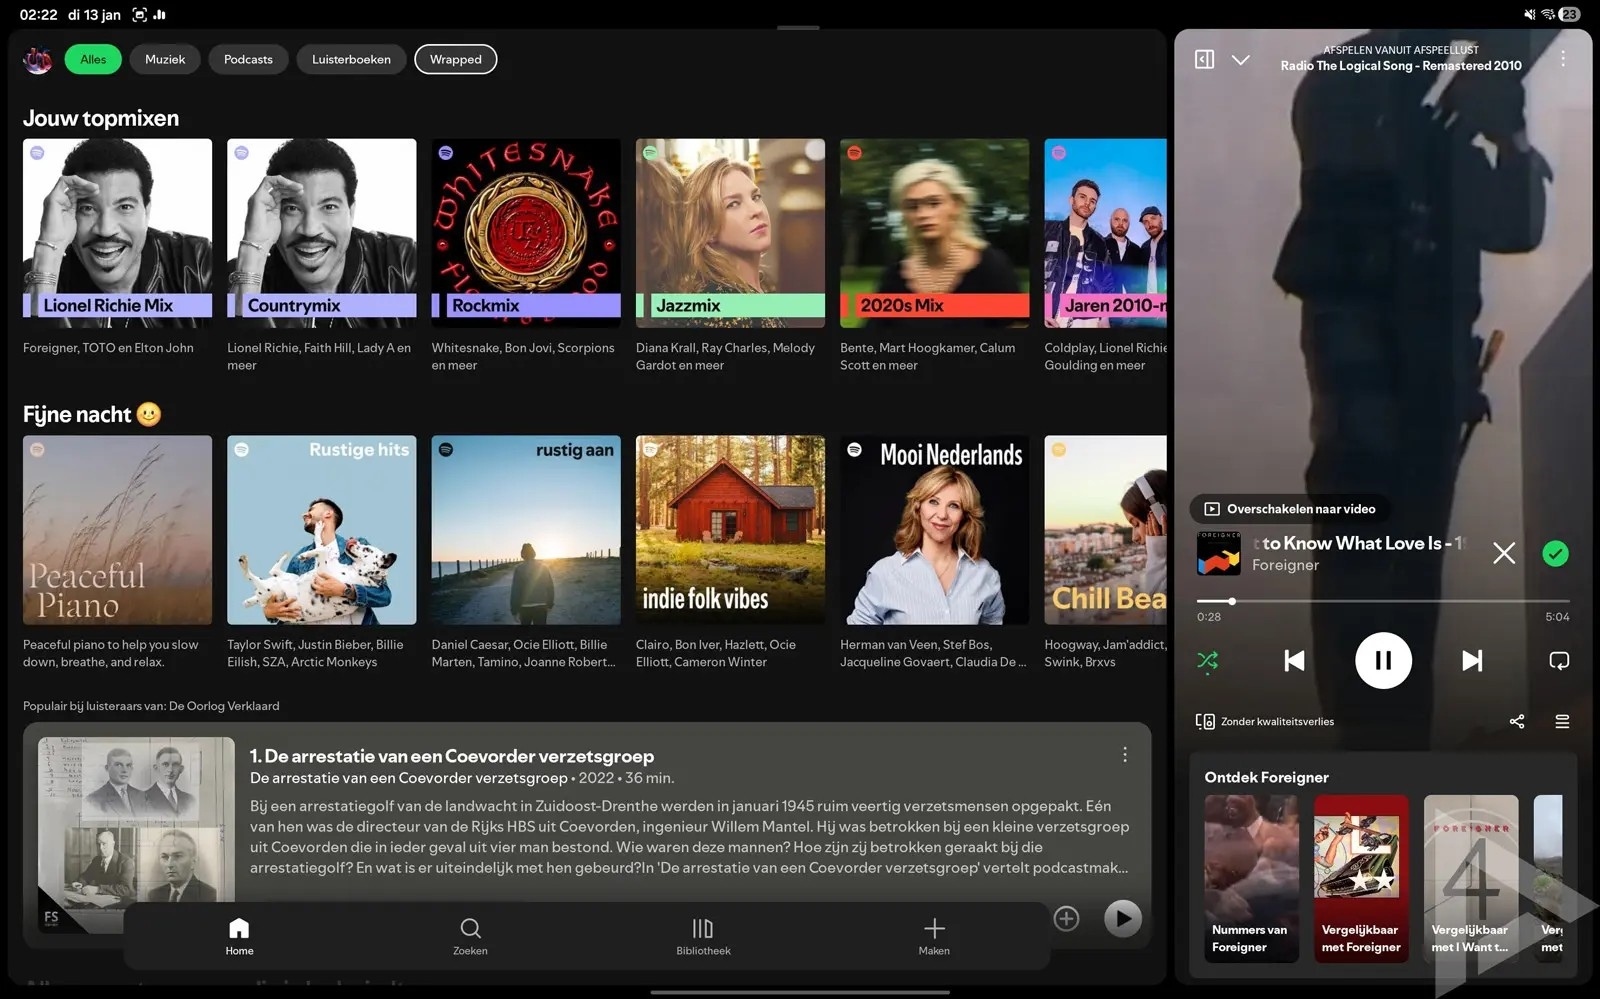Pause the currently playing song
The image size is (1600, 999).
1383,660
